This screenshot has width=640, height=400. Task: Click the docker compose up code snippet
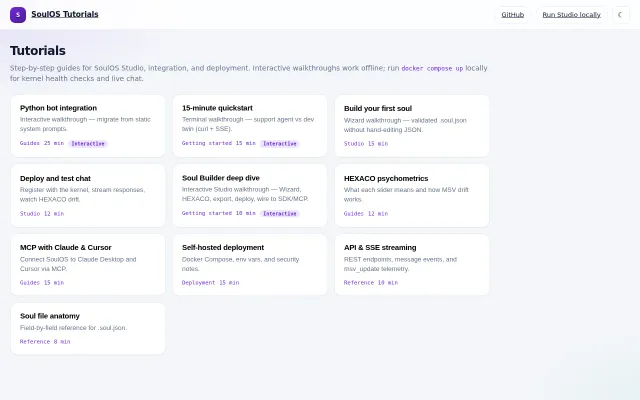[432, 68]
